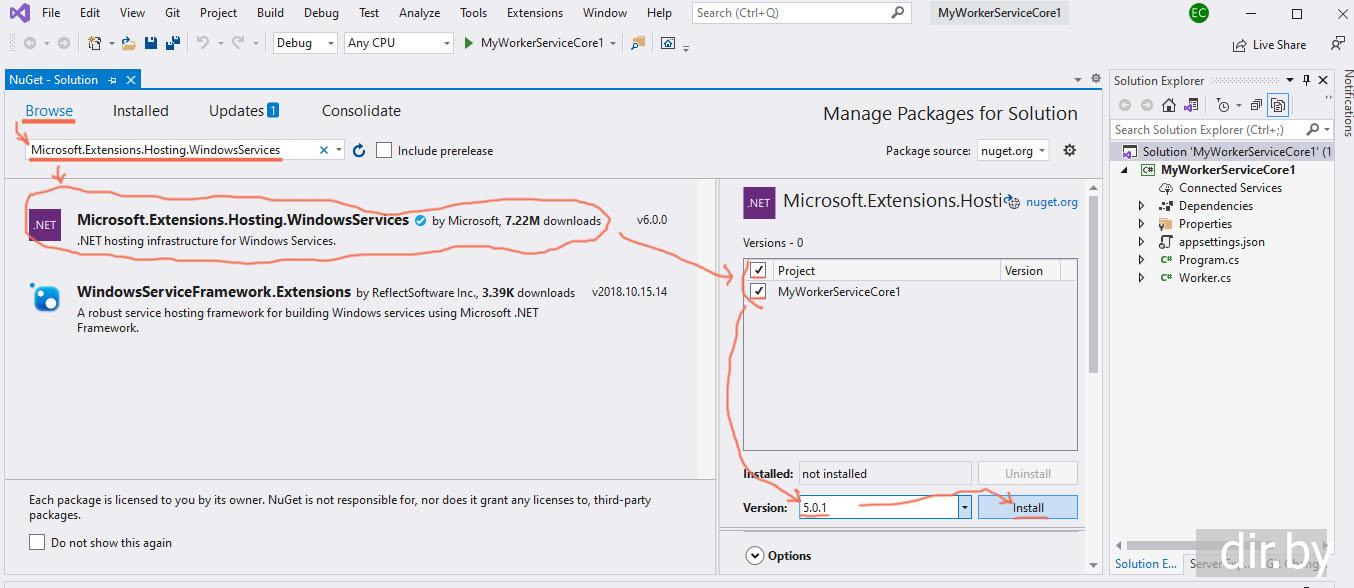The image size is (1354, 588).
Task: Open the Build menu
Action: coord(270,13)
